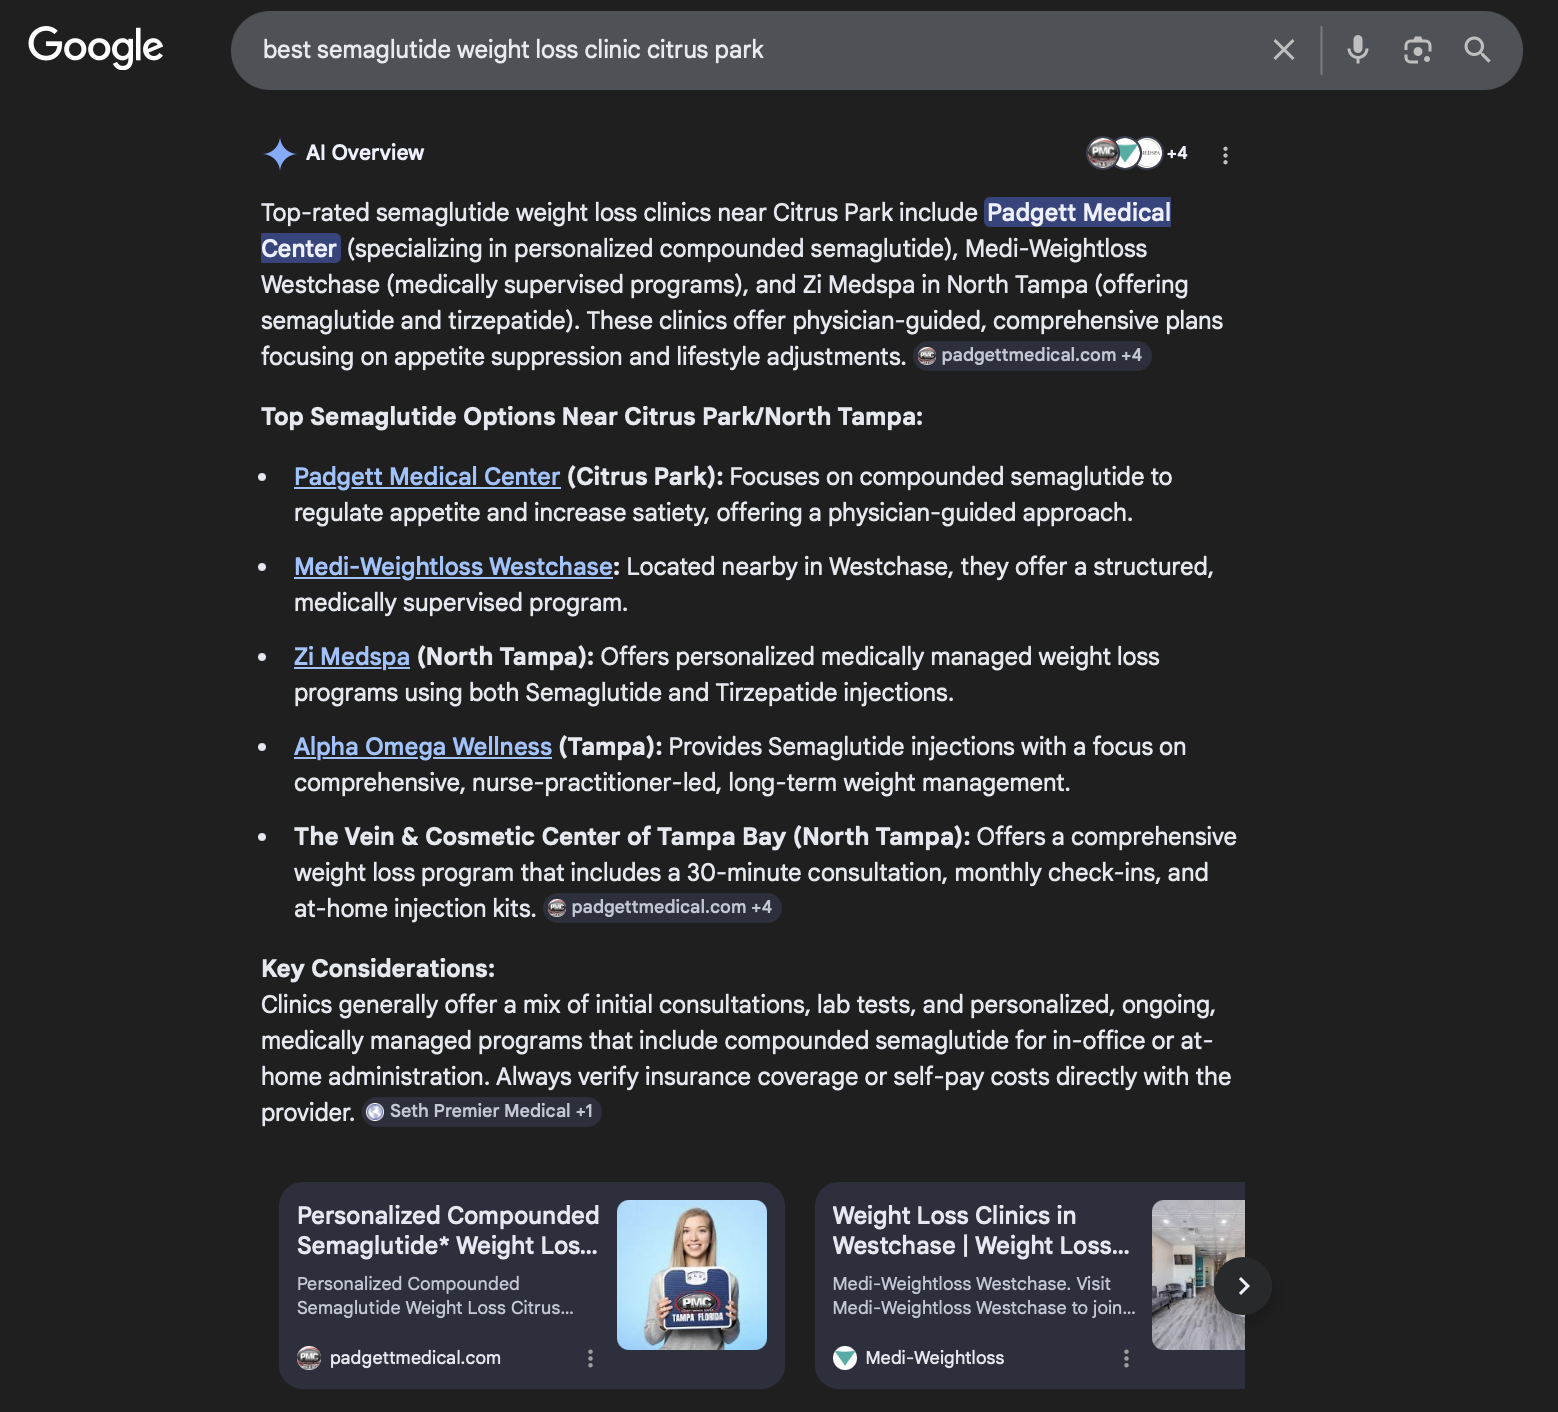Open padgettmedical.com +4 citation after Vein Center
1558x1412 pixels.
662,908
